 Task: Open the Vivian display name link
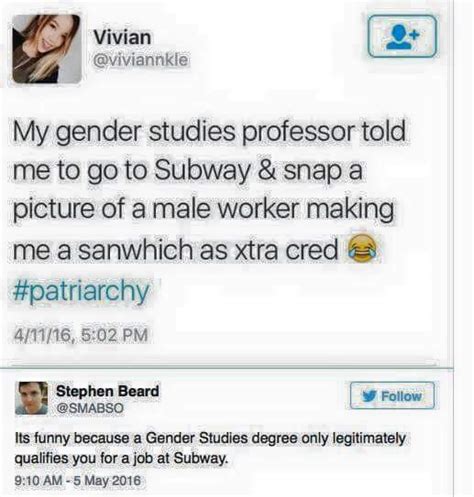[122, 37]
